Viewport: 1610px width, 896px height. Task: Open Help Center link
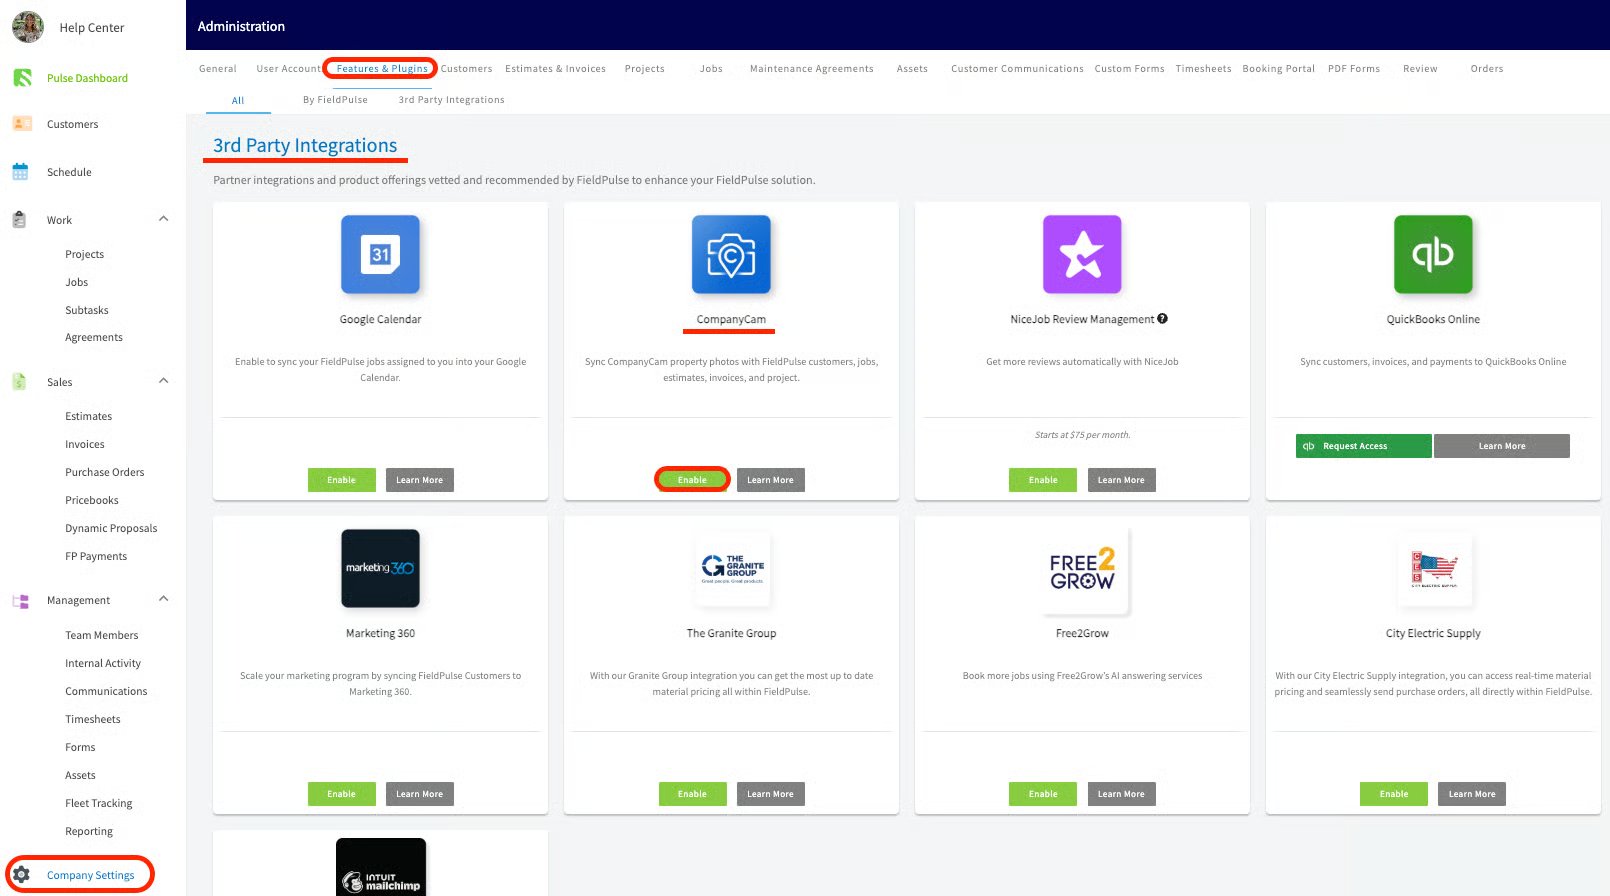click(x=92, y=27)
